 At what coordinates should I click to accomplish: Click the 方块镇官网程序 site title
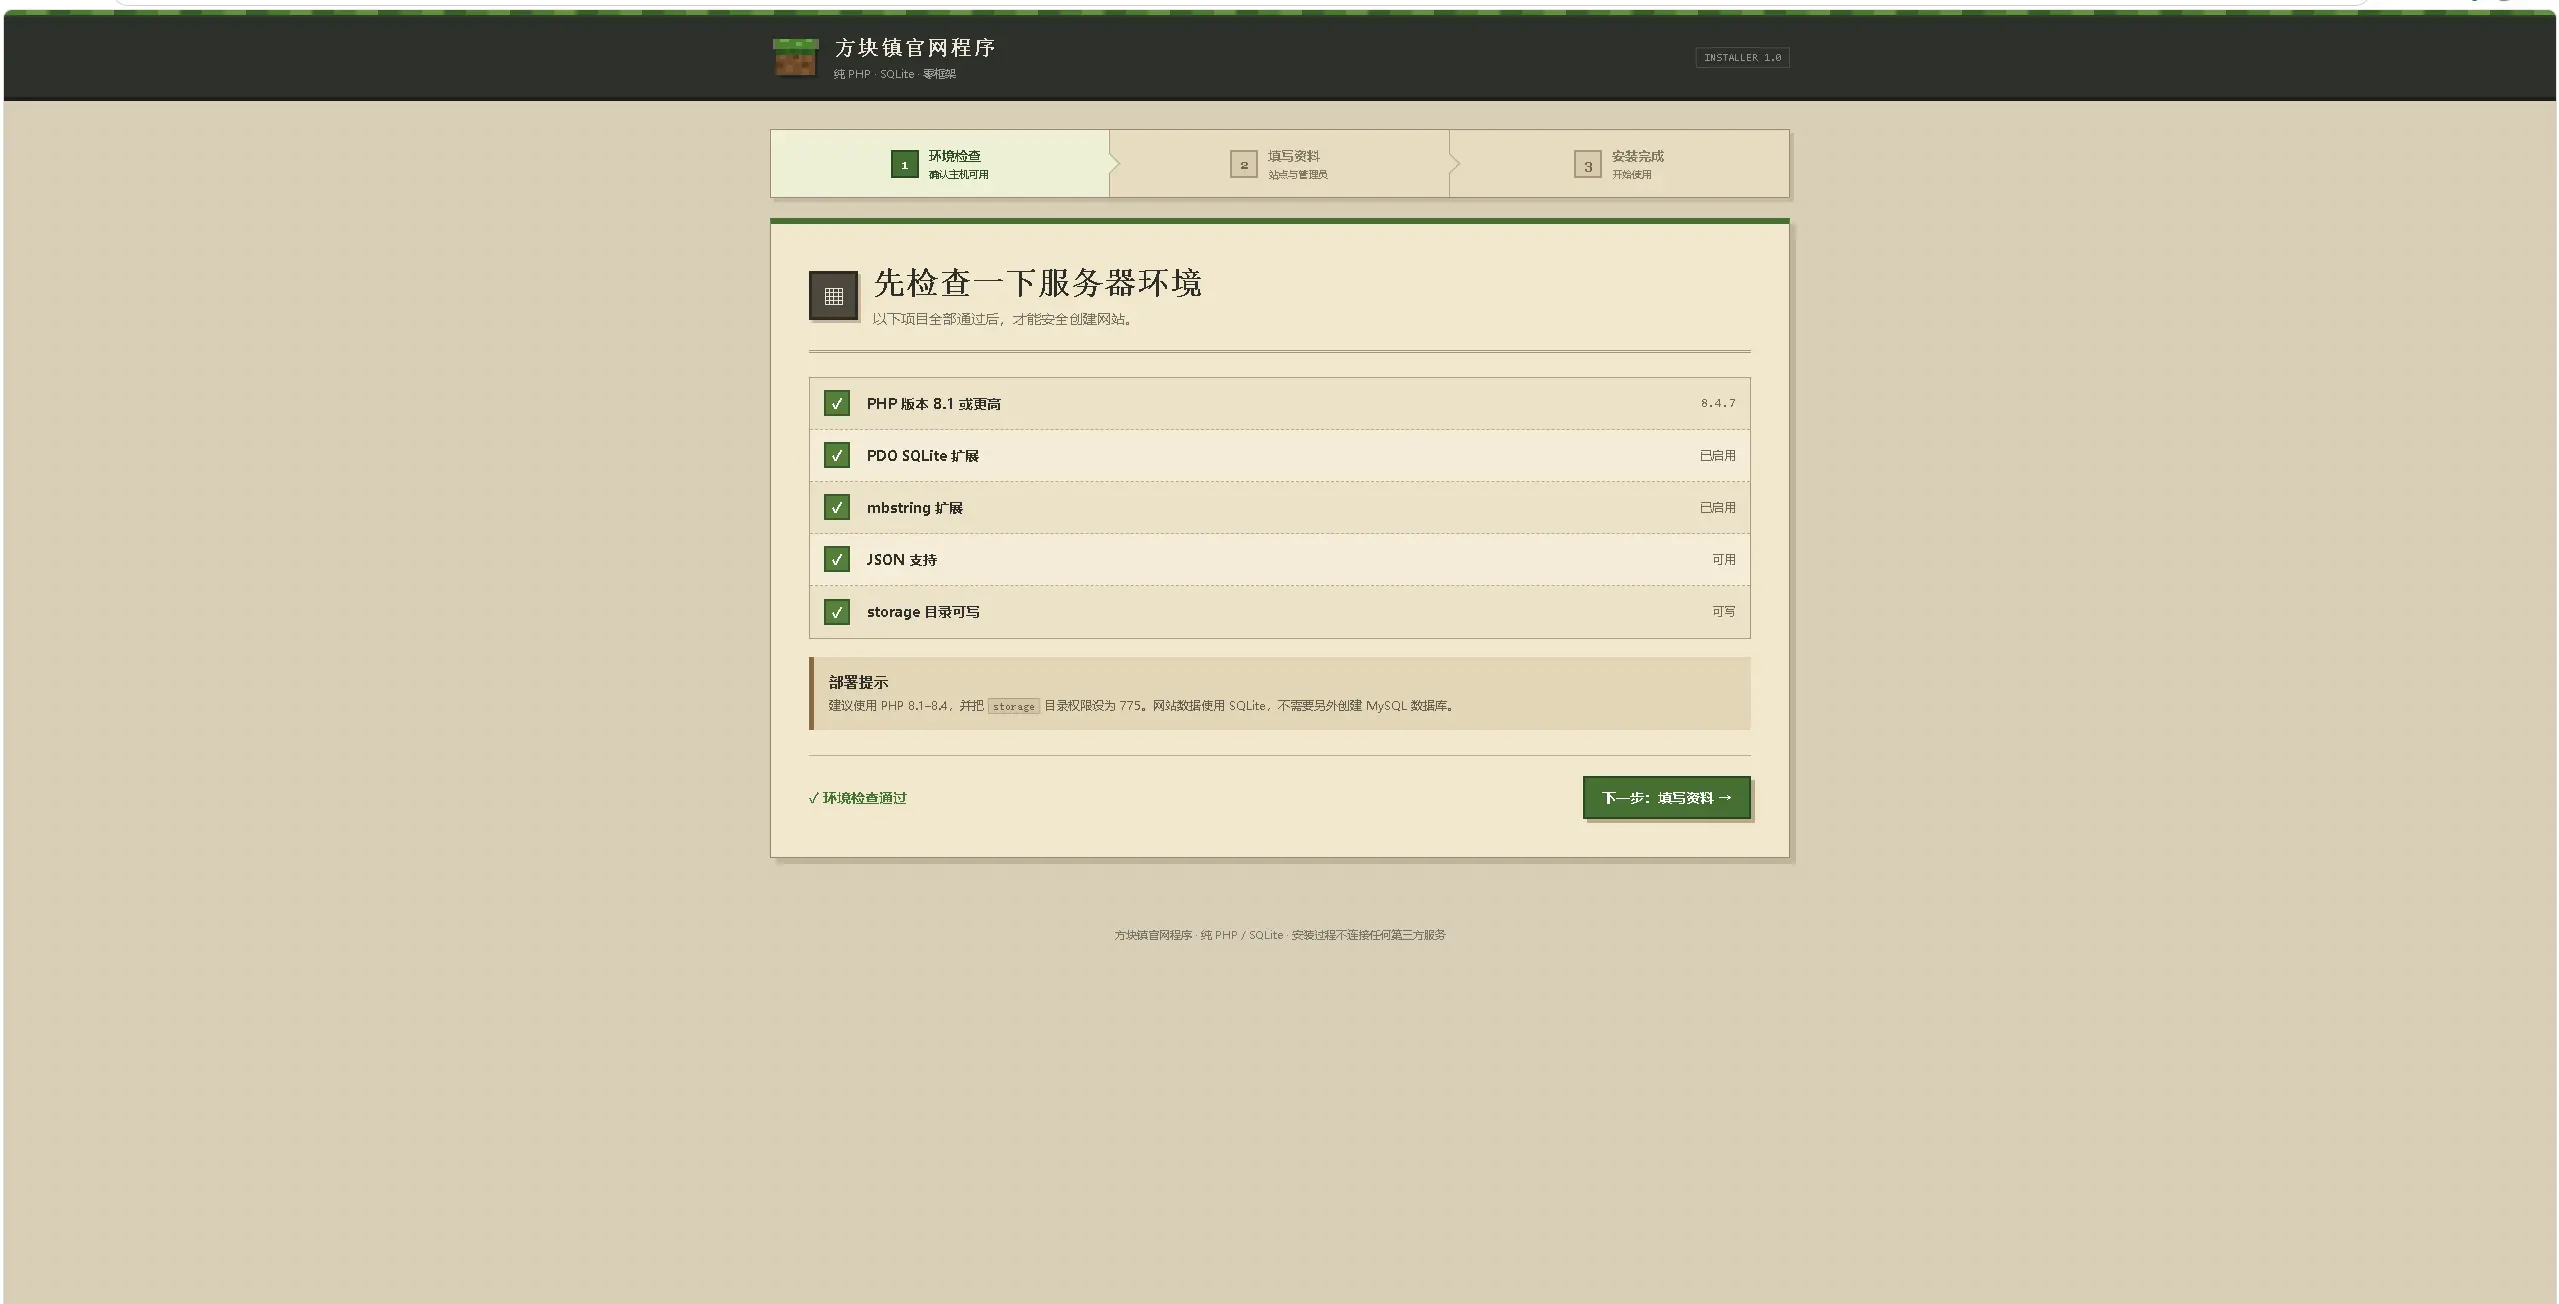915,48
